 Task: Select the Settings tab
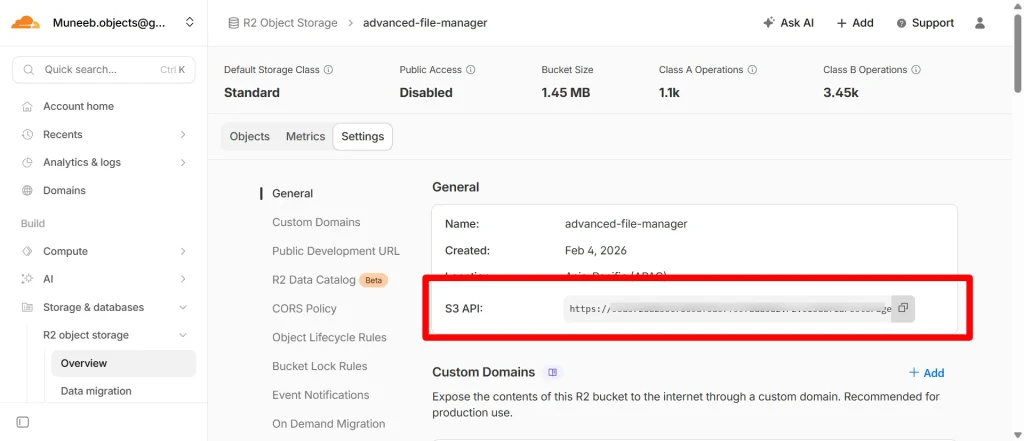click(x=362, y=137)
